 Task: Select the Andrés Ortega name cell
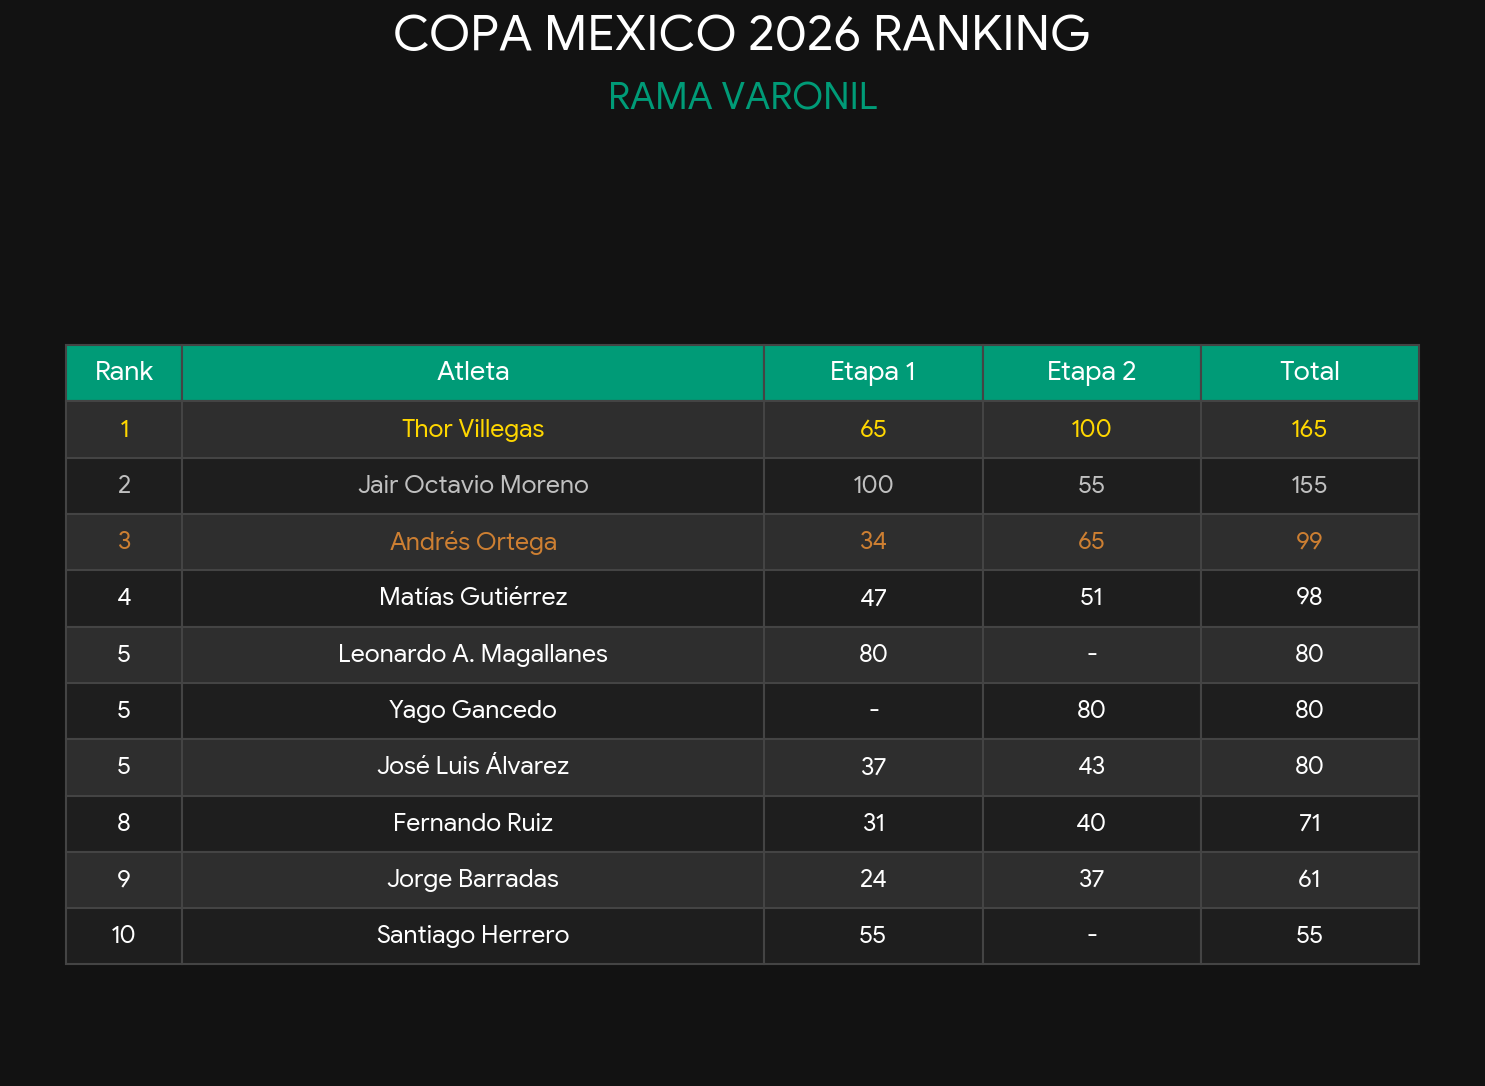tap(473, 541)
